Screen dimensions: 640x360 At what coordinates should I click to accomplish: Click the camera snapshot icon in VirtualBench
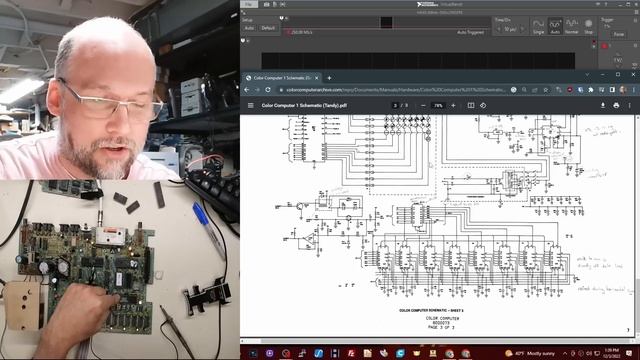(x=267, y=4)
